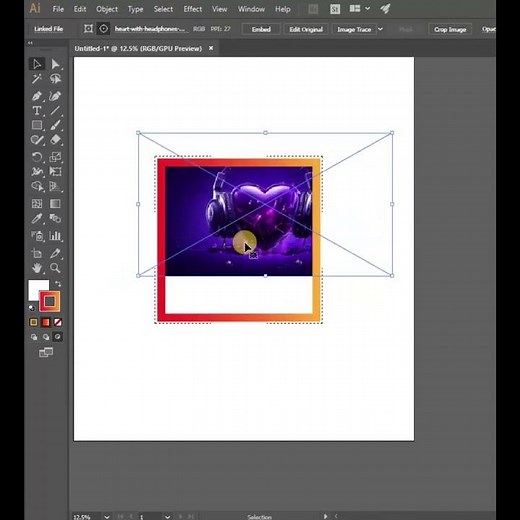Collapse the tools panel double arrow
The height and width of the screenshot is (520, 520).
[x=30, y=43]
